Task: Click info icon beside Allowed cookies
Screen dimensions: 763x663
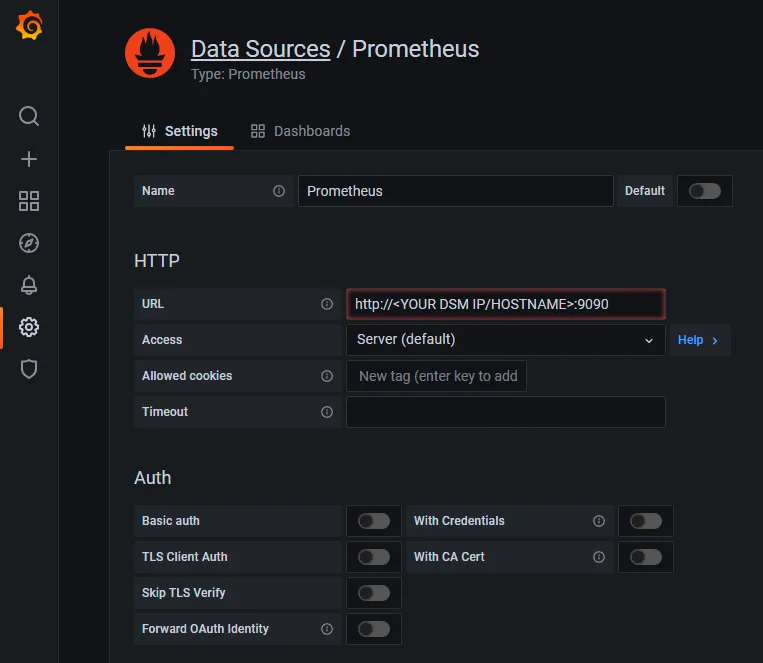Action: pyautogui.click(x=327, y=376)
